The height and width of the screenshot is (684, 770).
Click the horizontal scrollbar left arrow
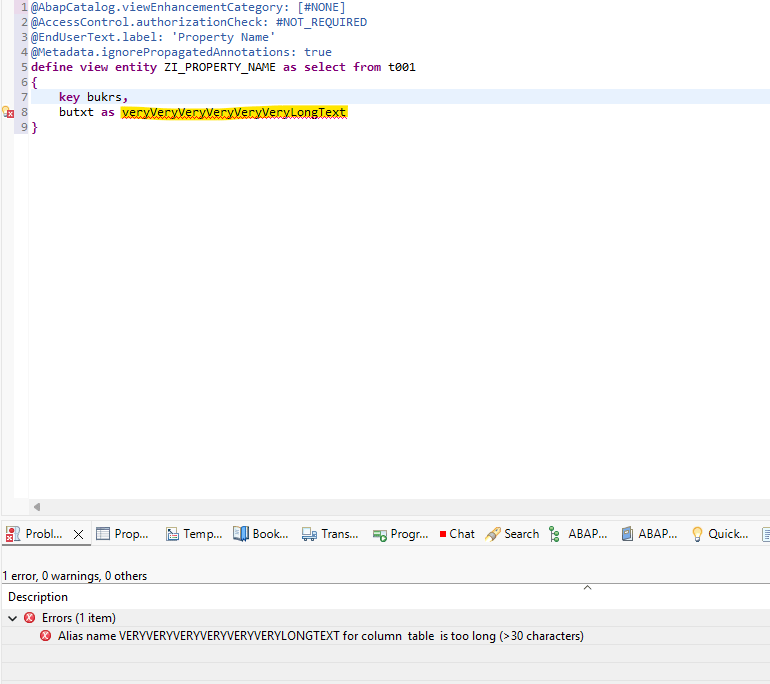pos(37,507)
